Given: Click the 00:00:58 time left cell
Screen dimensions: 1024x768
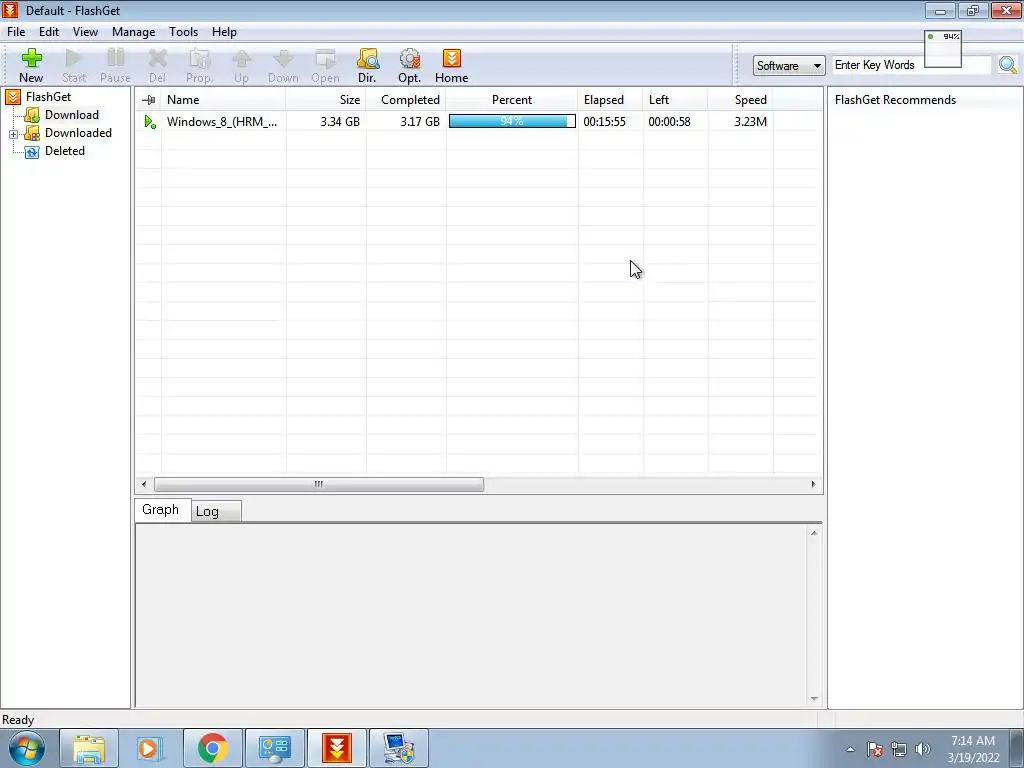Looking at the screenshot, I should pyautogui.click(x=669, y=121).
